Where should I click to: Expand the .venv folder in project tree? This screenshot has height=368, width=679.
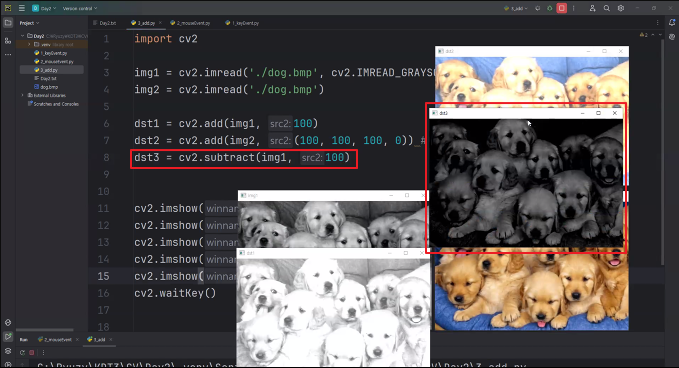29,44
